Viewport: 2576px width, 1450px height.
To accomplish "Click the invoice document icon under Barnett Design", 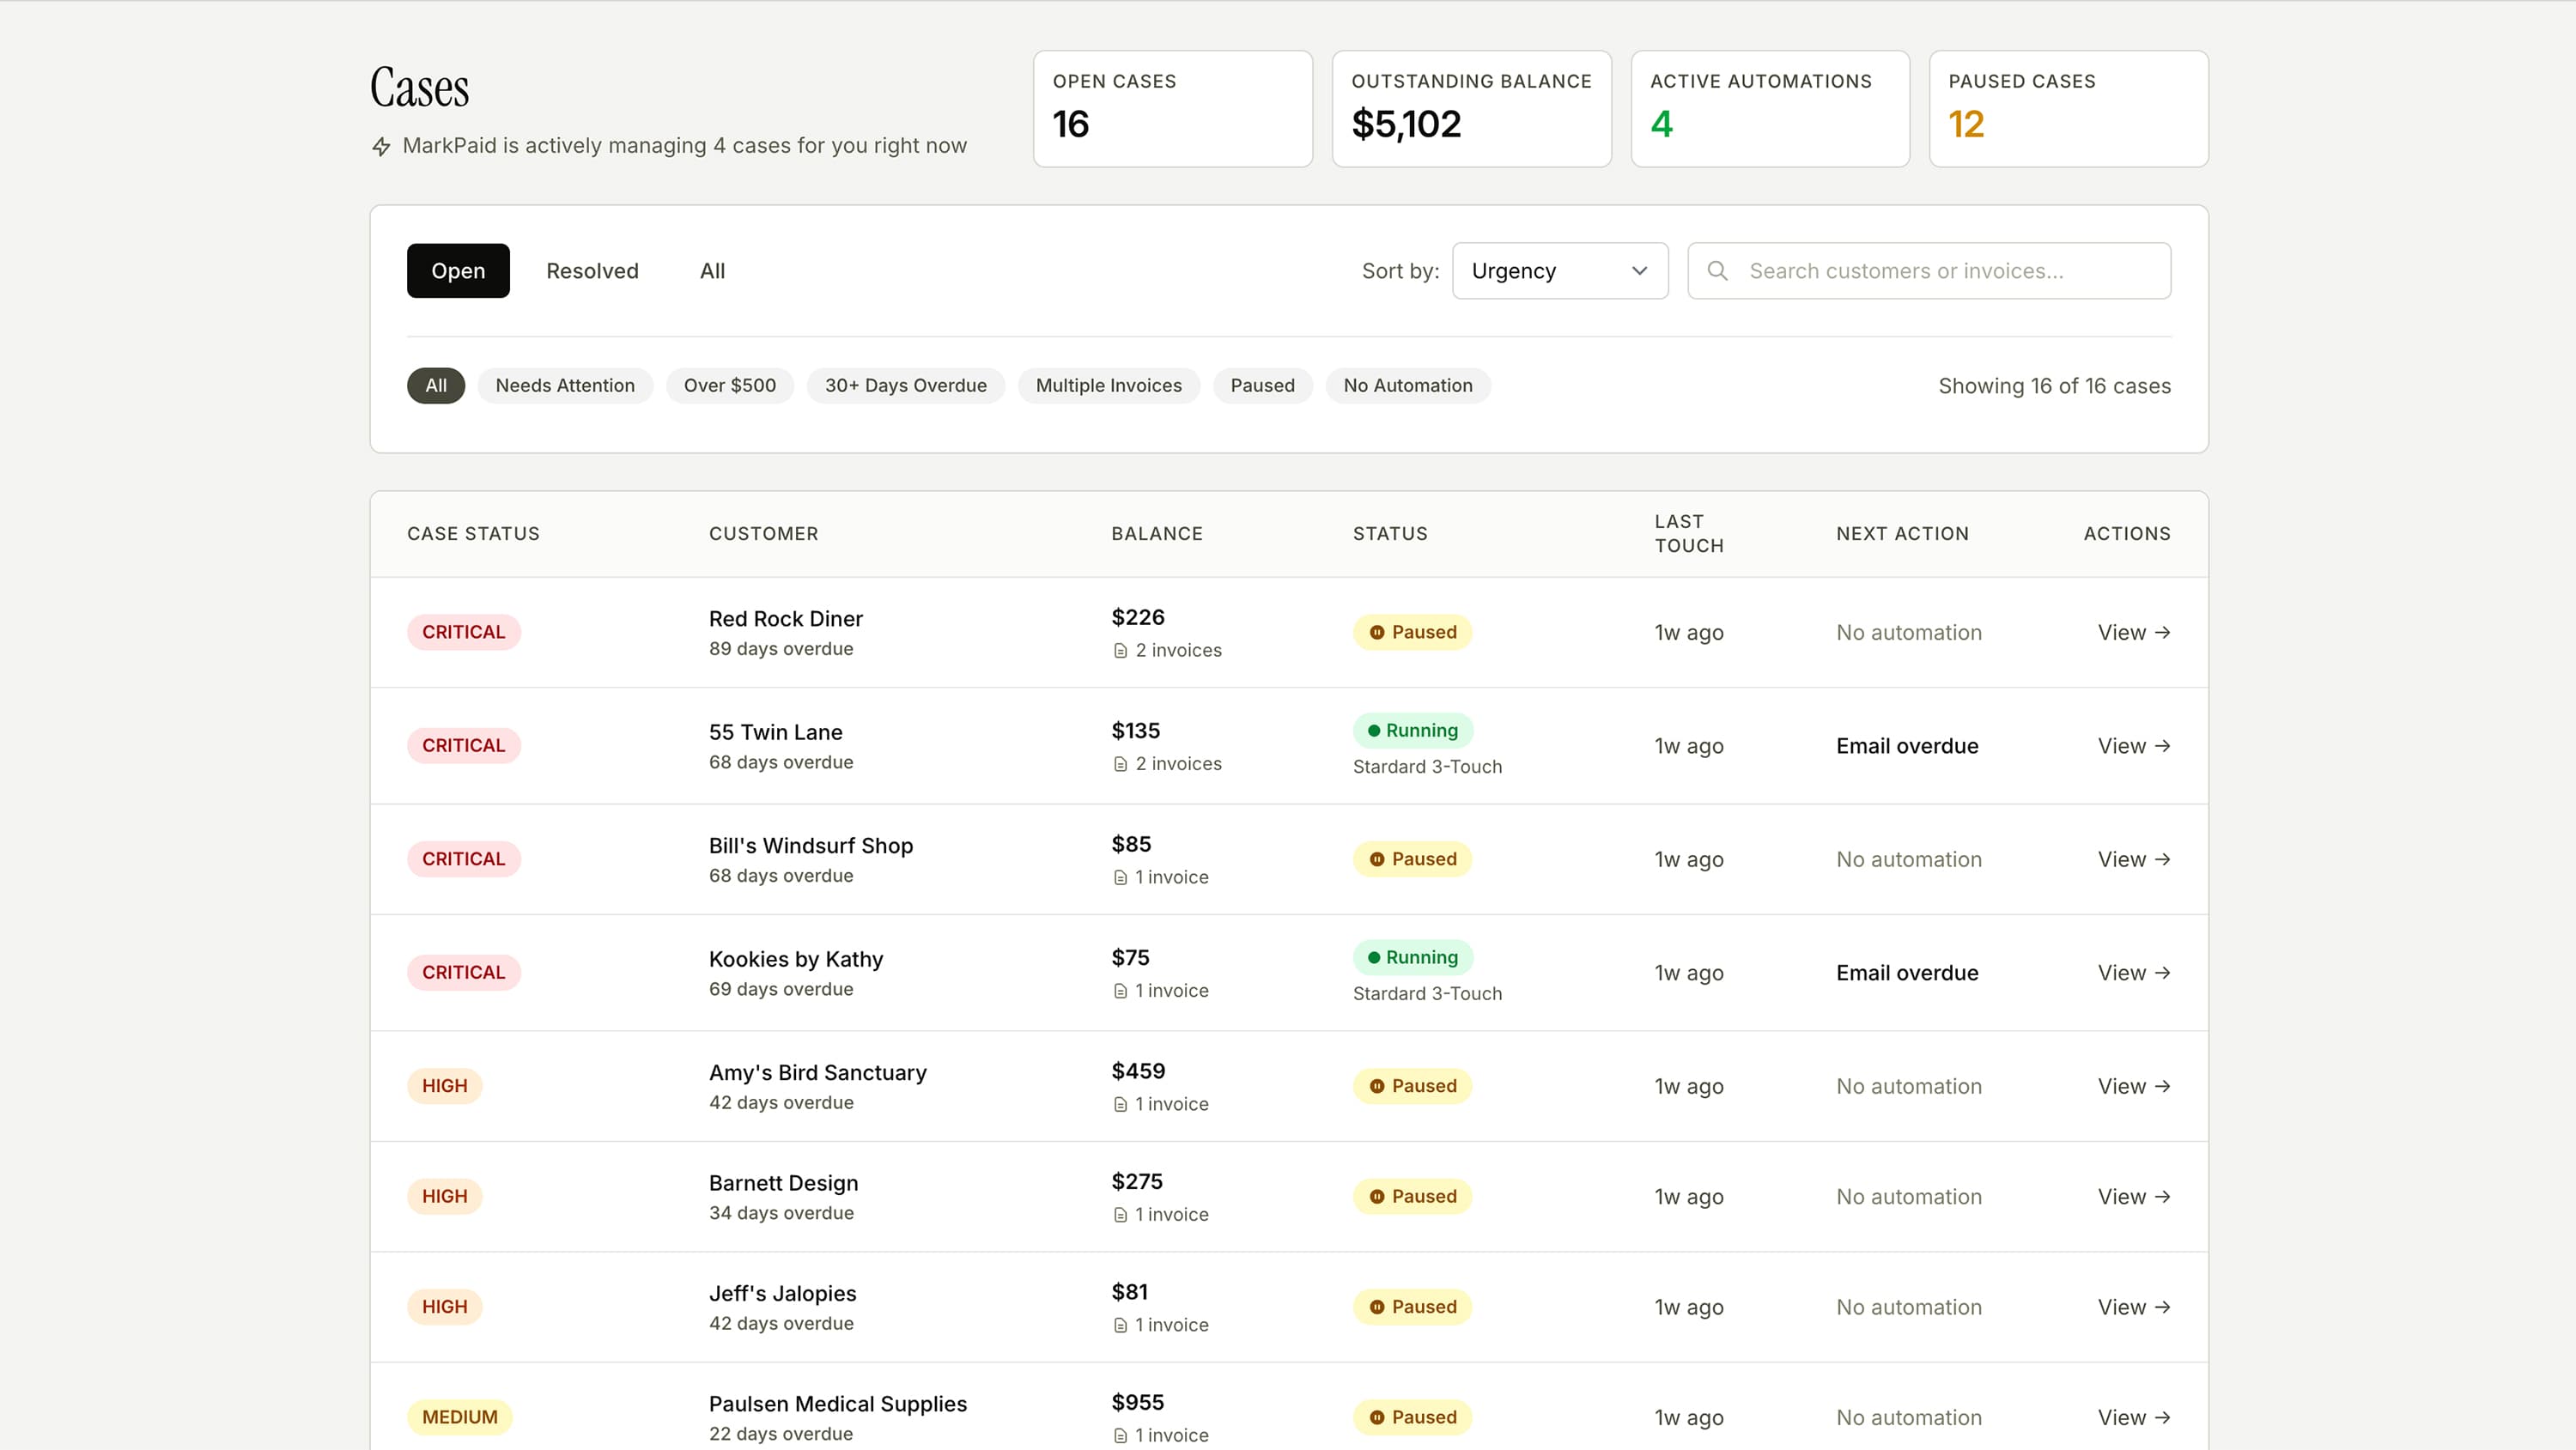I will tap(1122, 1214).
